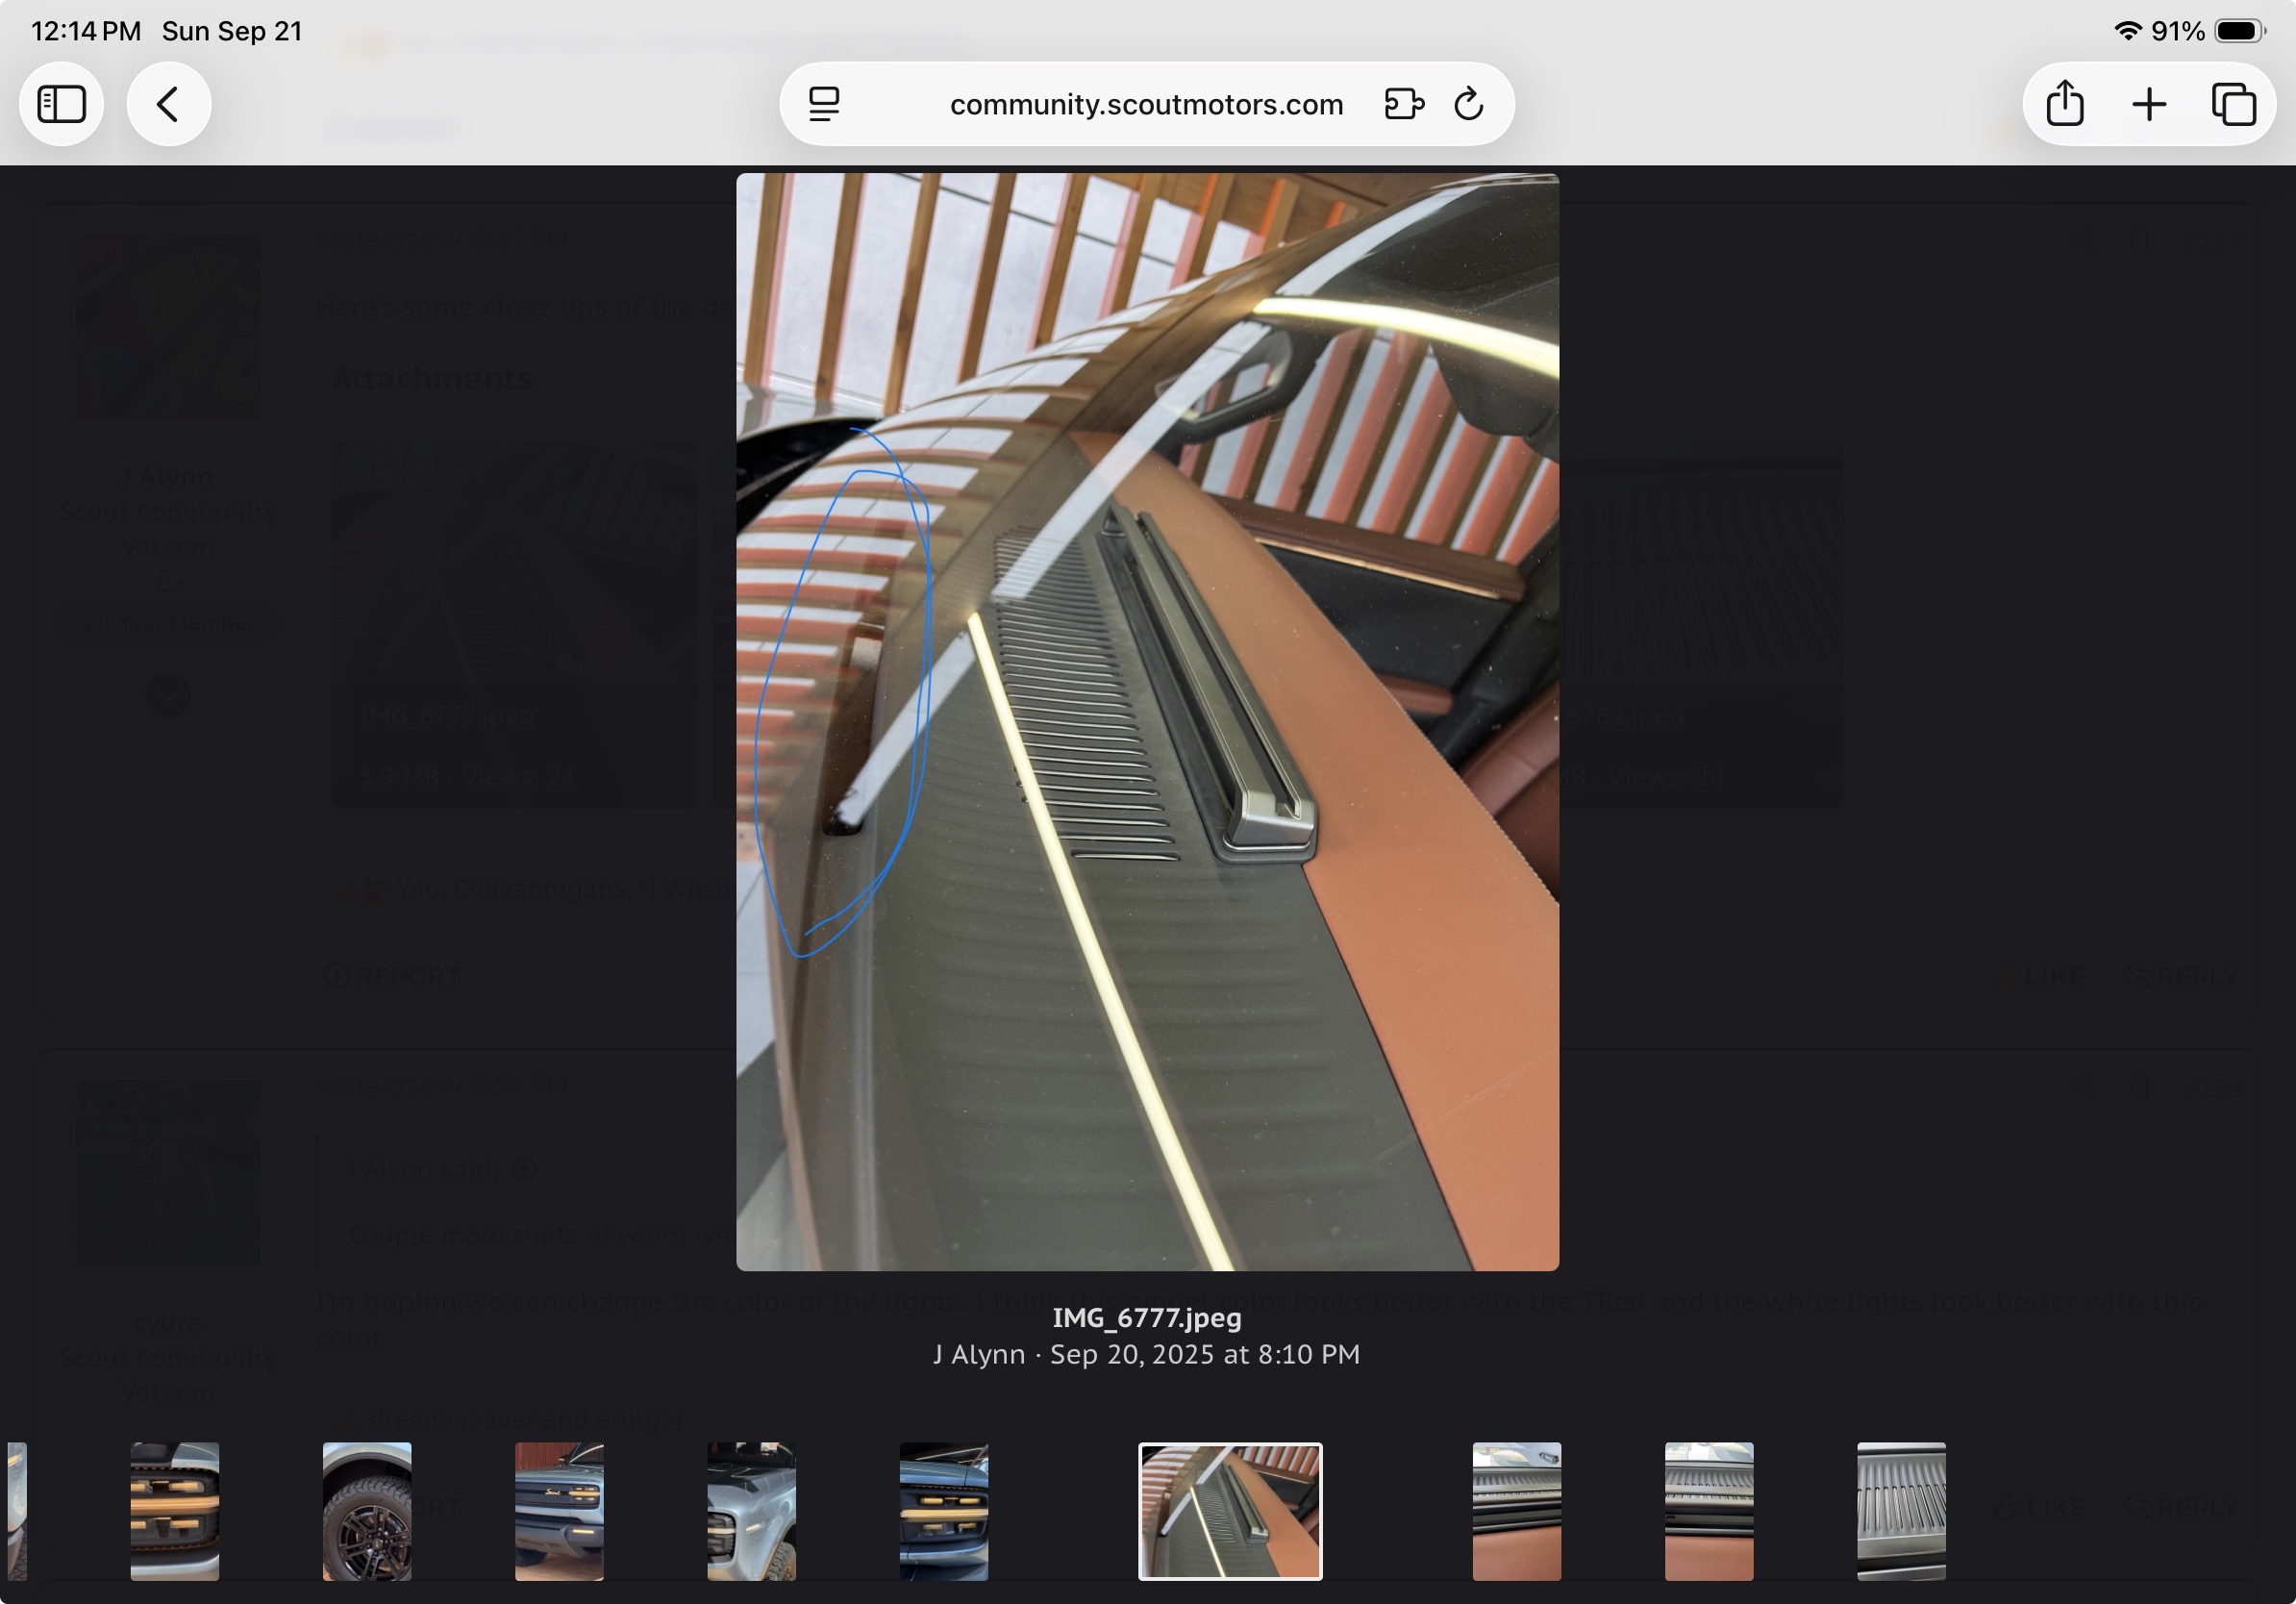This screenshot has height=1604, width=2296.
Task: Open the page reader menu icon
Action: click(824, 104)
